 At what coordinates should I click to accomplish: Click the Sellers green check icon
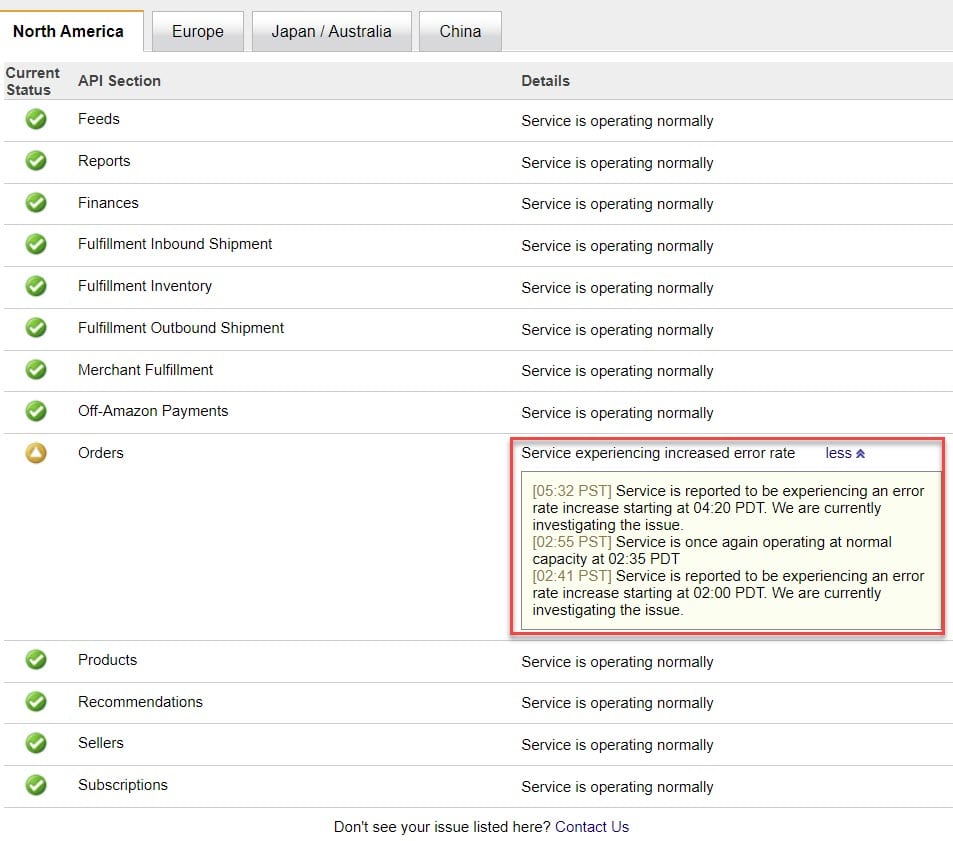[36, 743]
